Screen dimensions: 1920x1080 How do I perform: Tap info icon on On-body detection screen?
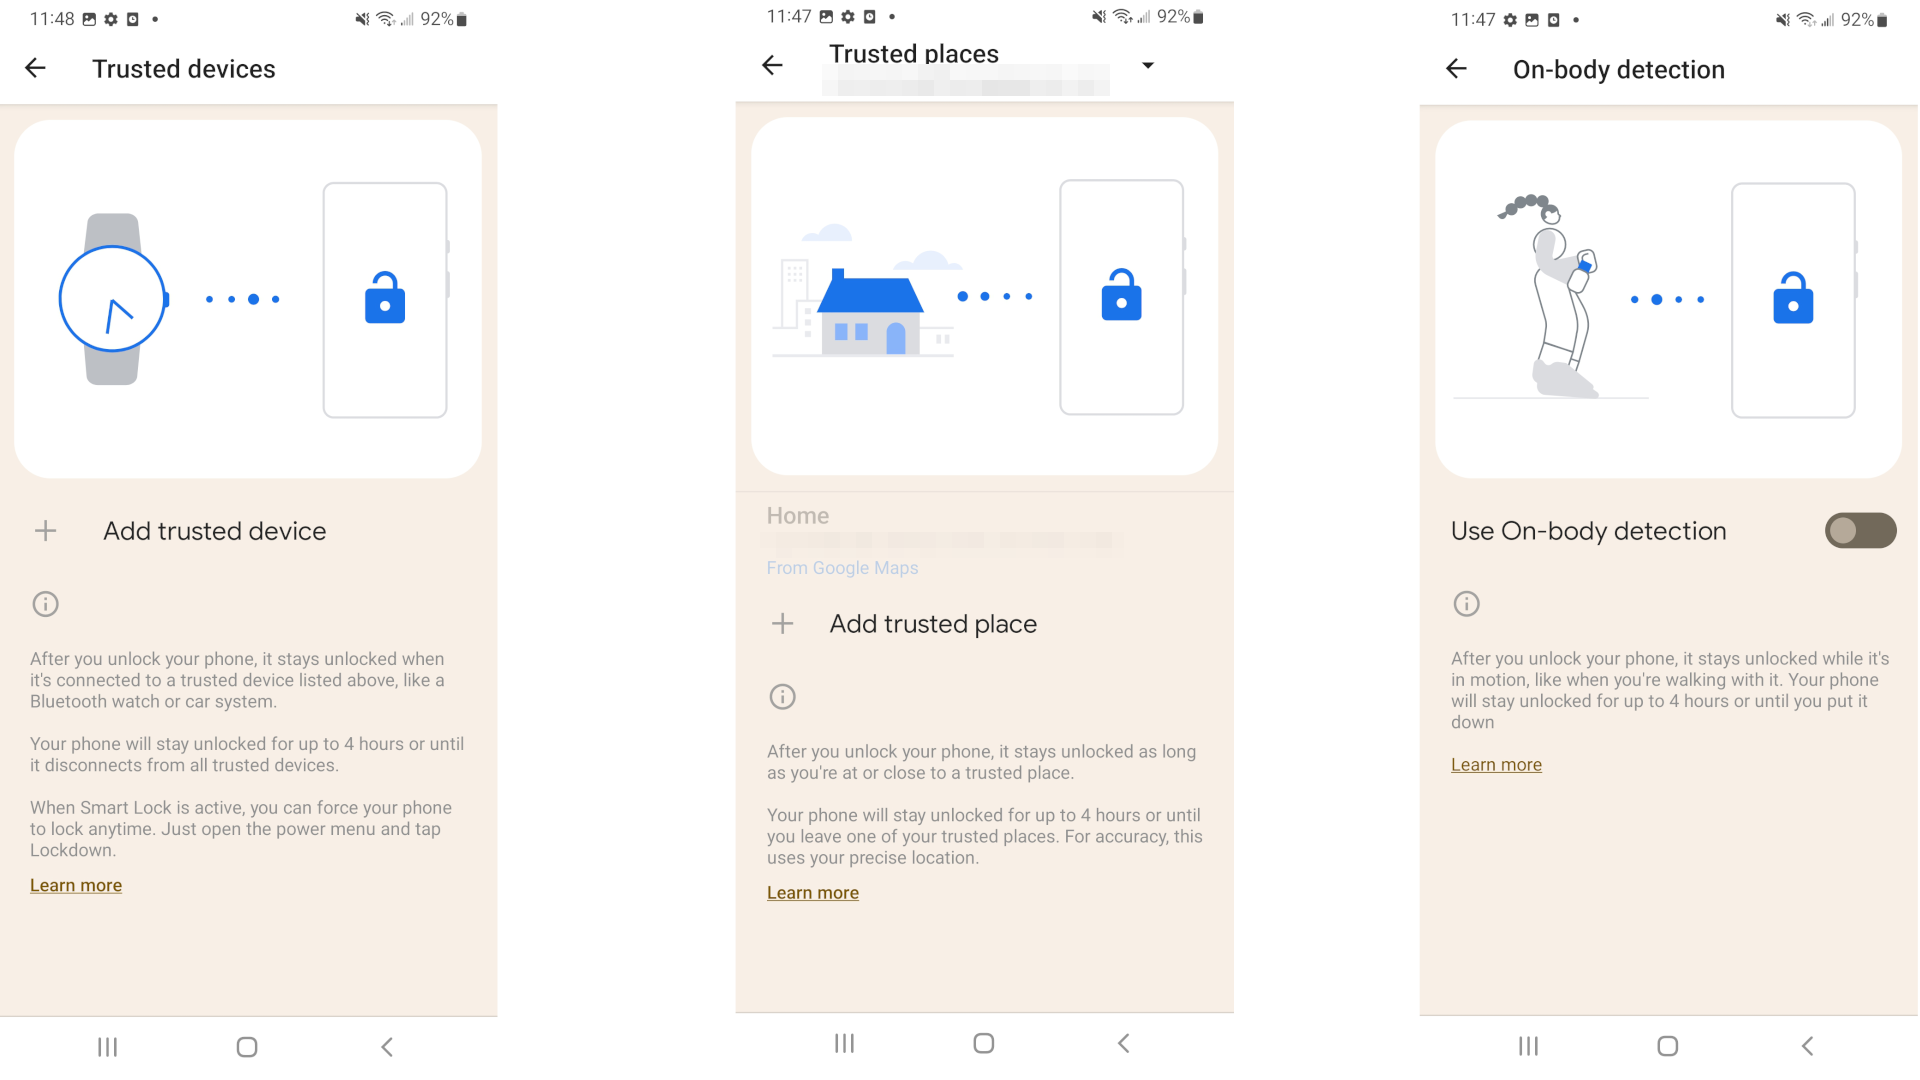[x=1467, y=604]
